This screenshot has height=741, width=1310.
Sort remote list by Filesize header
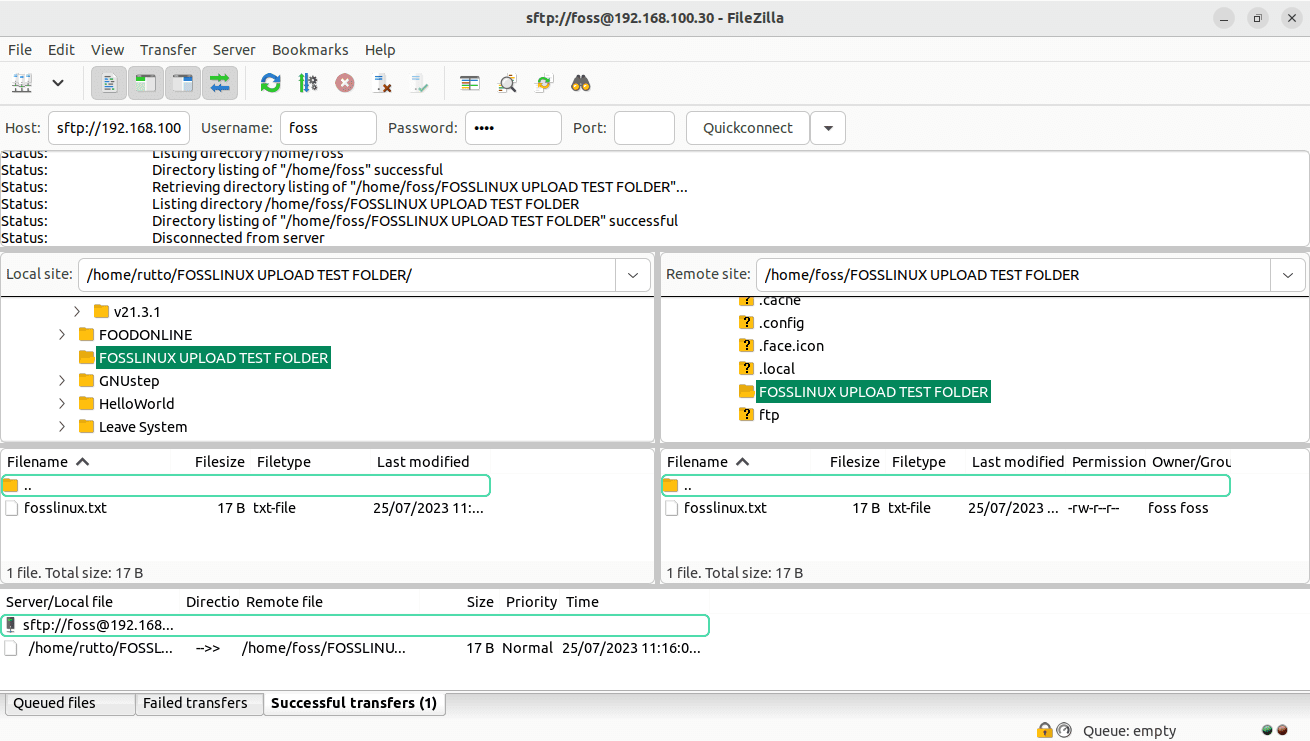pyautogui.click(x=854, y=462)
